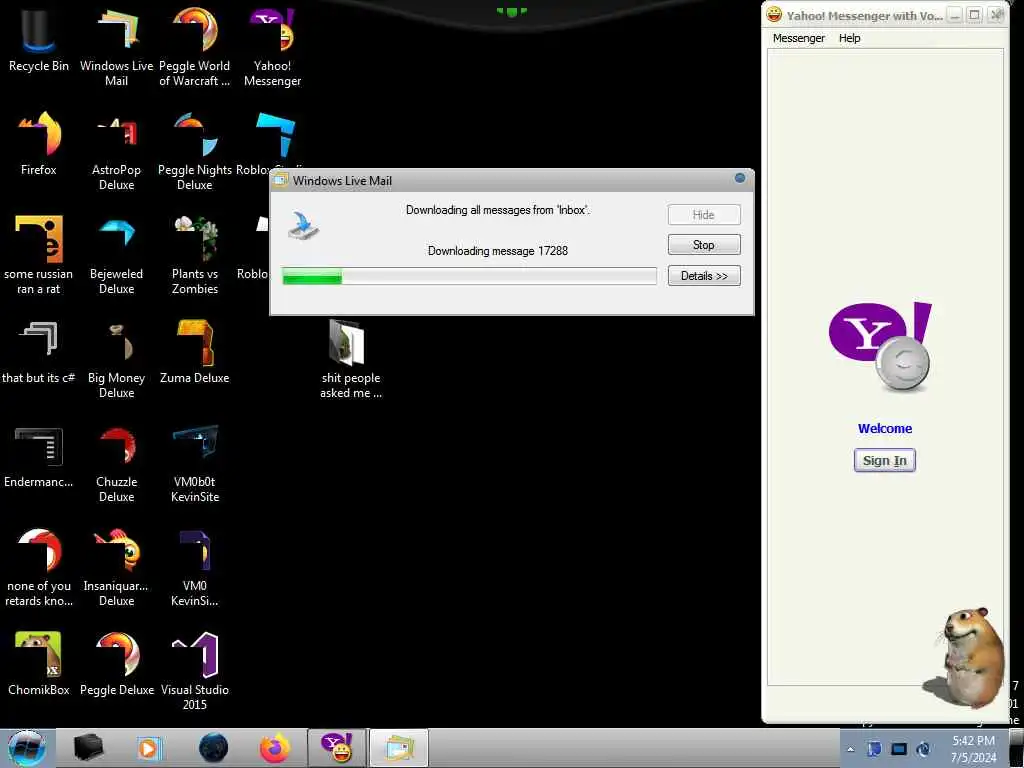Select Peggle Deluxe desktop icon
The width and height of the screenshot is (1024, 768).
[x=116, y=664]
